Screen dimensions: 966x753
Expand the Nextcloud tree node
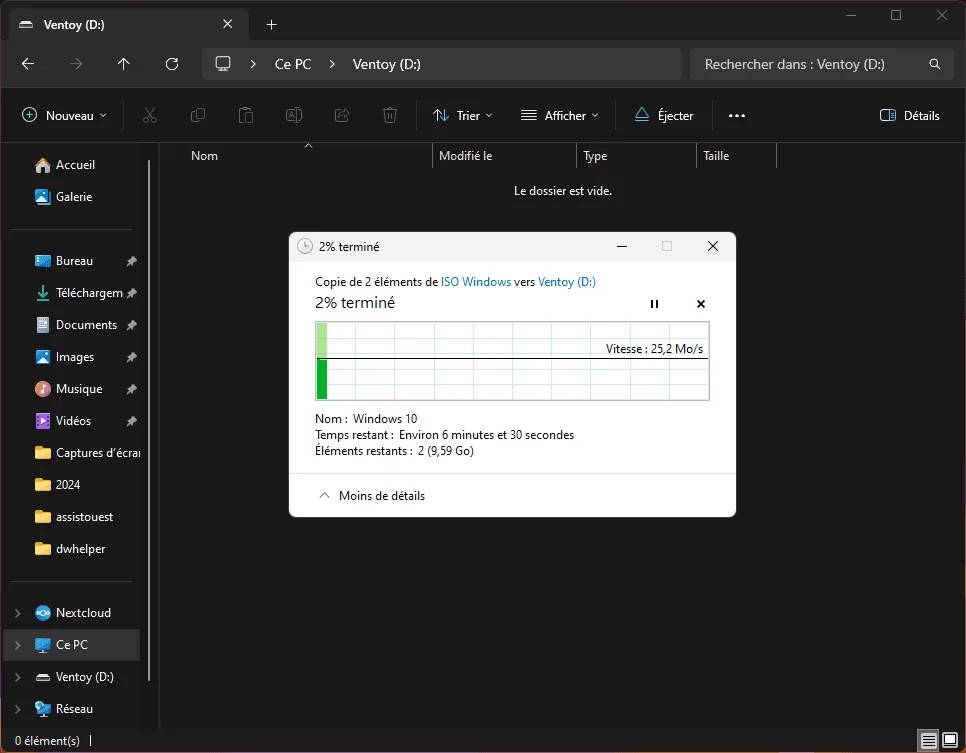[x=17, y=613]
